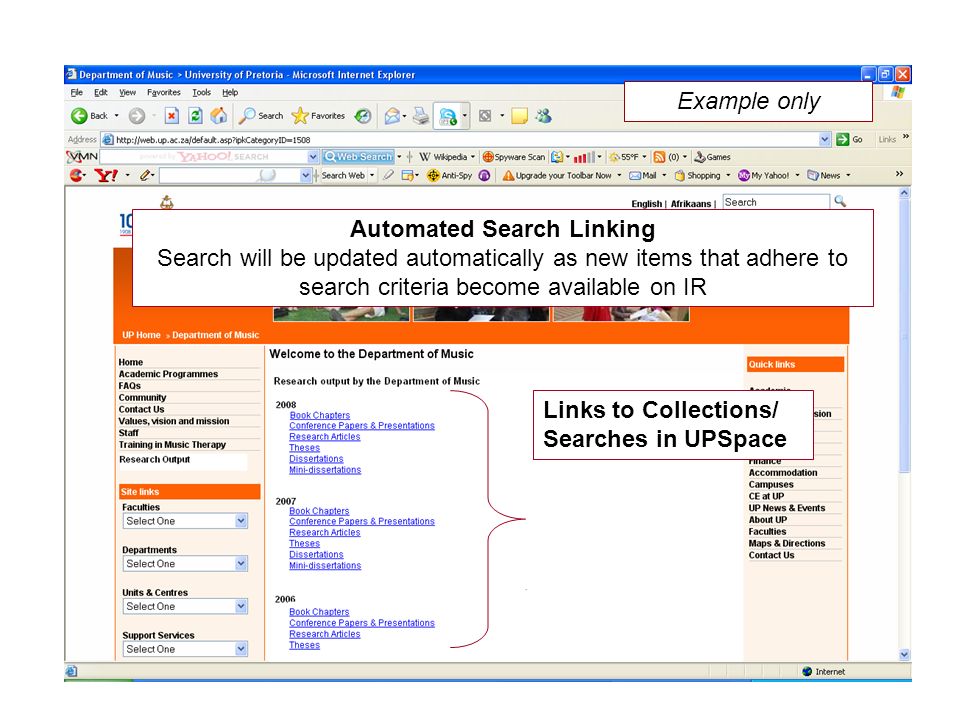Run Spyware Scan toolbar button
Image resolution: width=960 pixels, height=720 pixels.
coord(514,157)
